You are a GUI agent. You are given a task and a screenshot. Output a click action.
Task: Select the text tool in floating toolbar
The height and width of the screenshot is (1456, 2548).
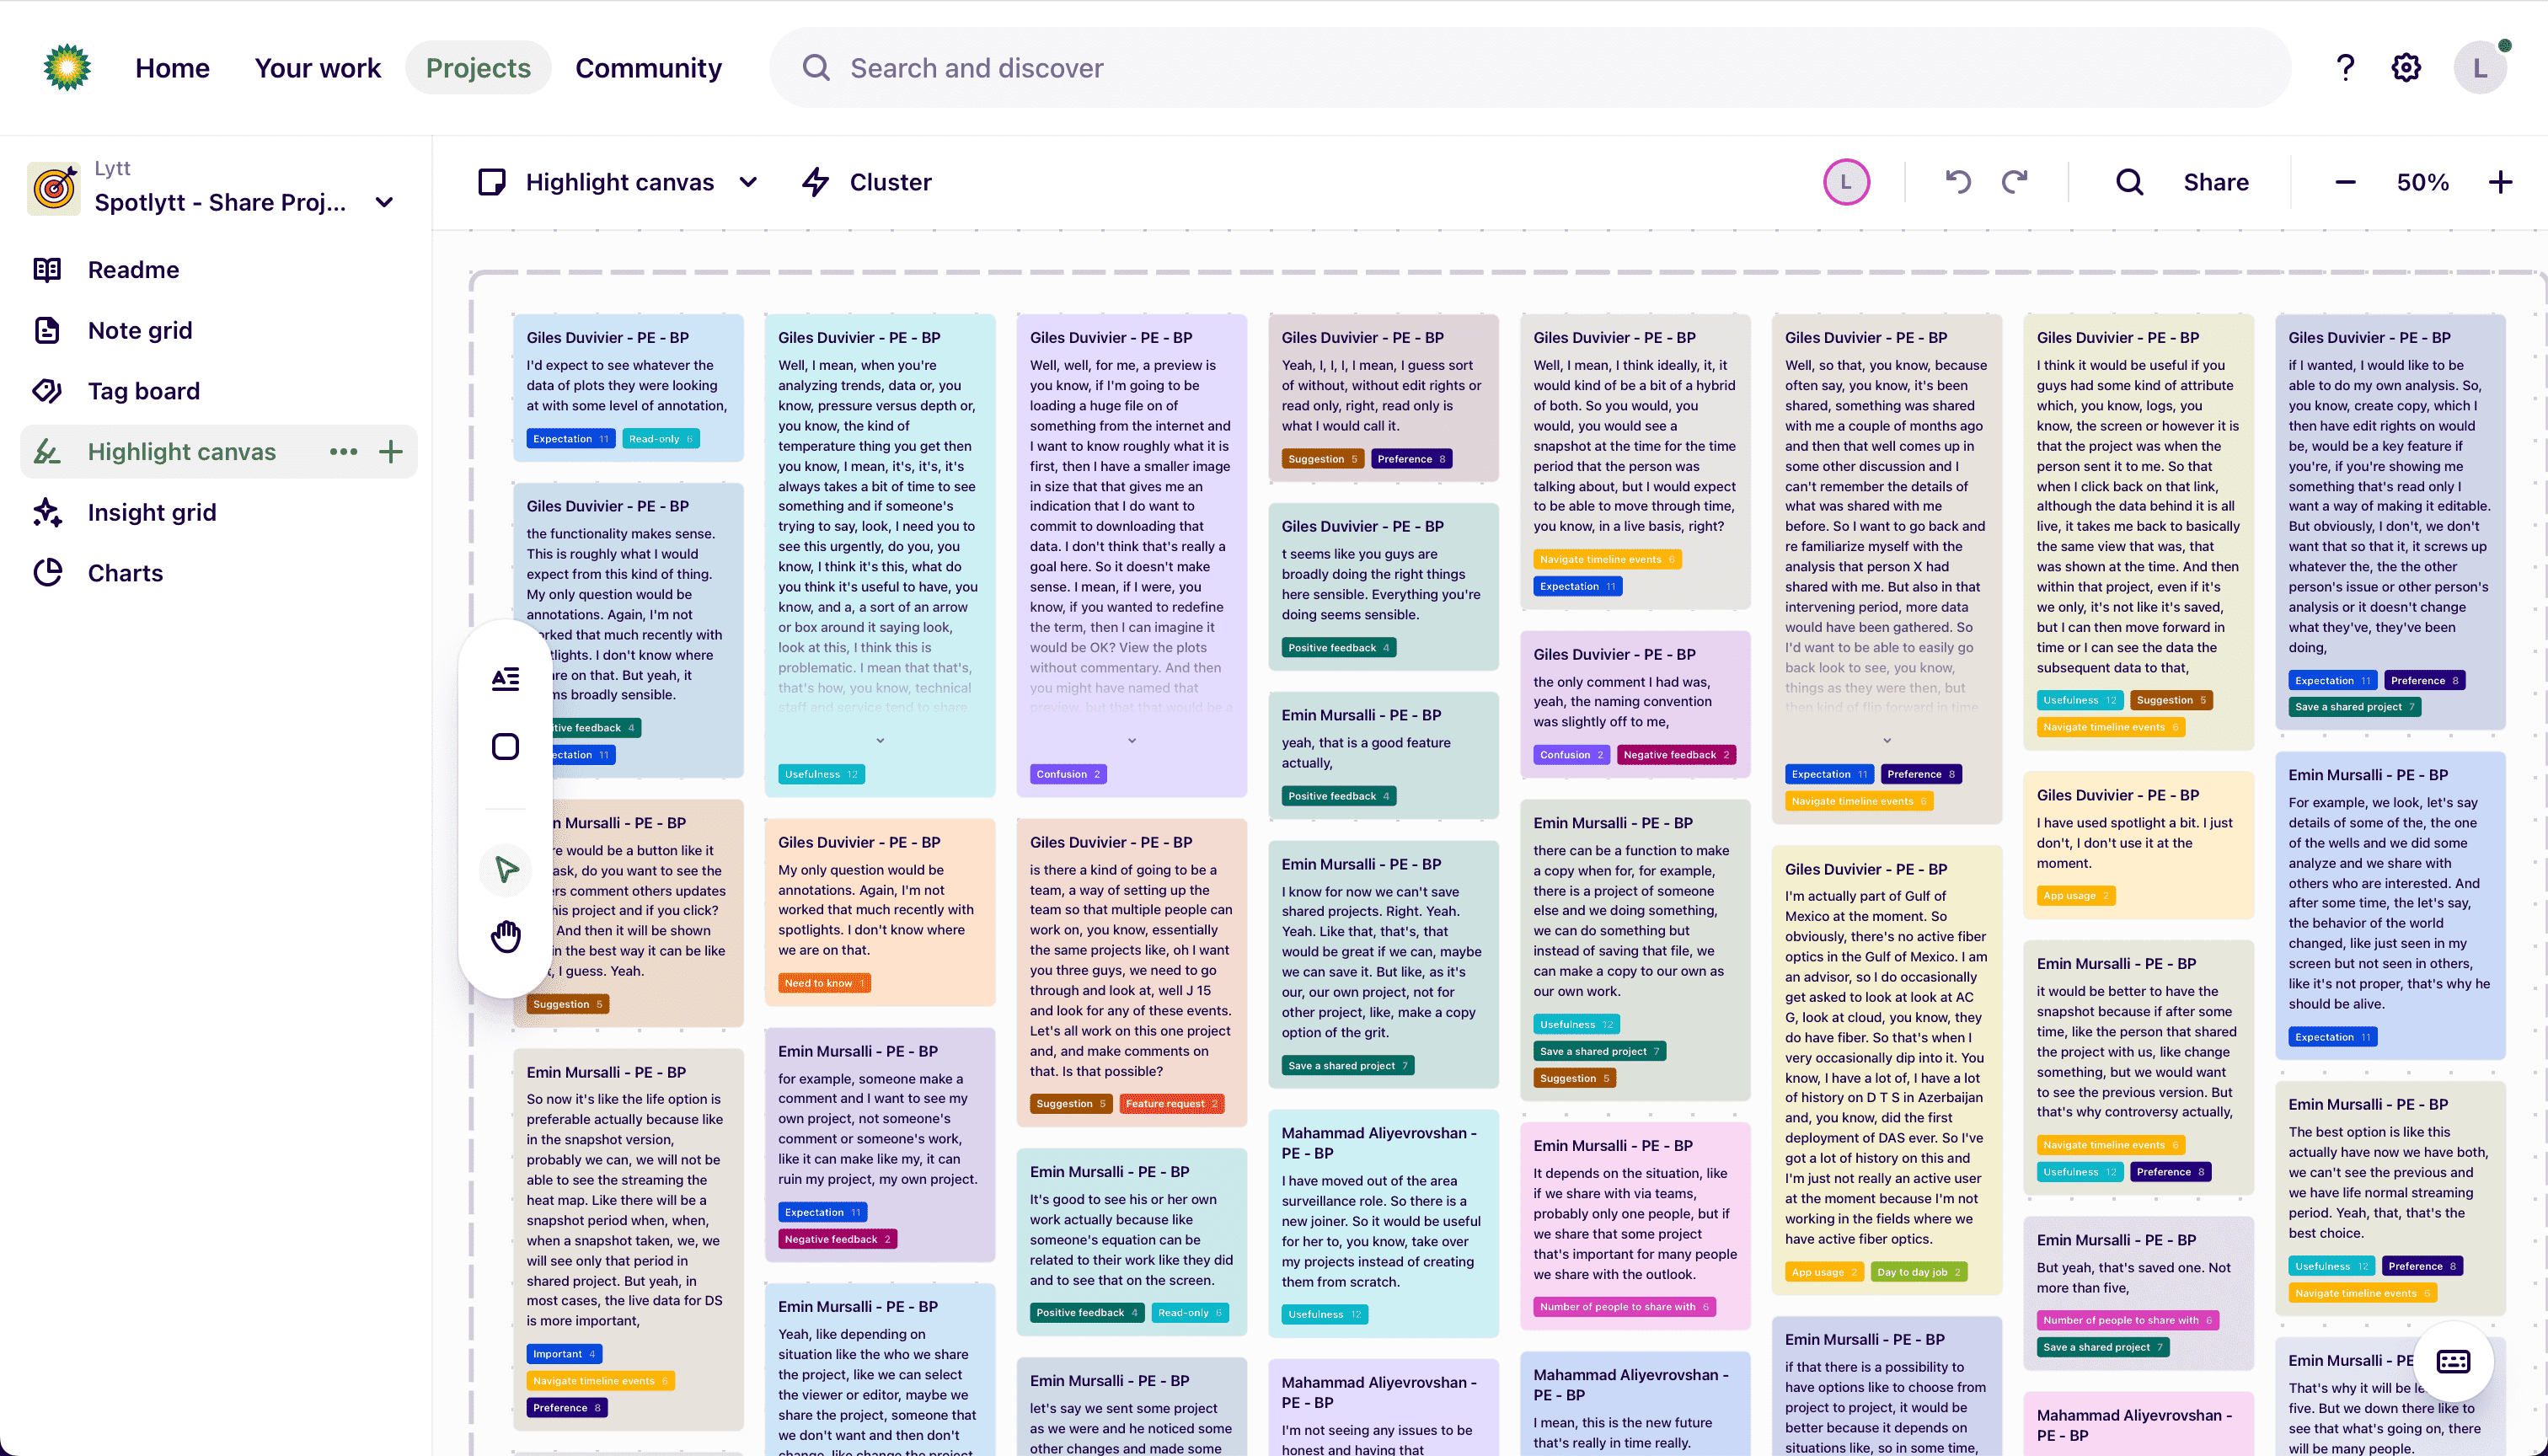(506, 680)
